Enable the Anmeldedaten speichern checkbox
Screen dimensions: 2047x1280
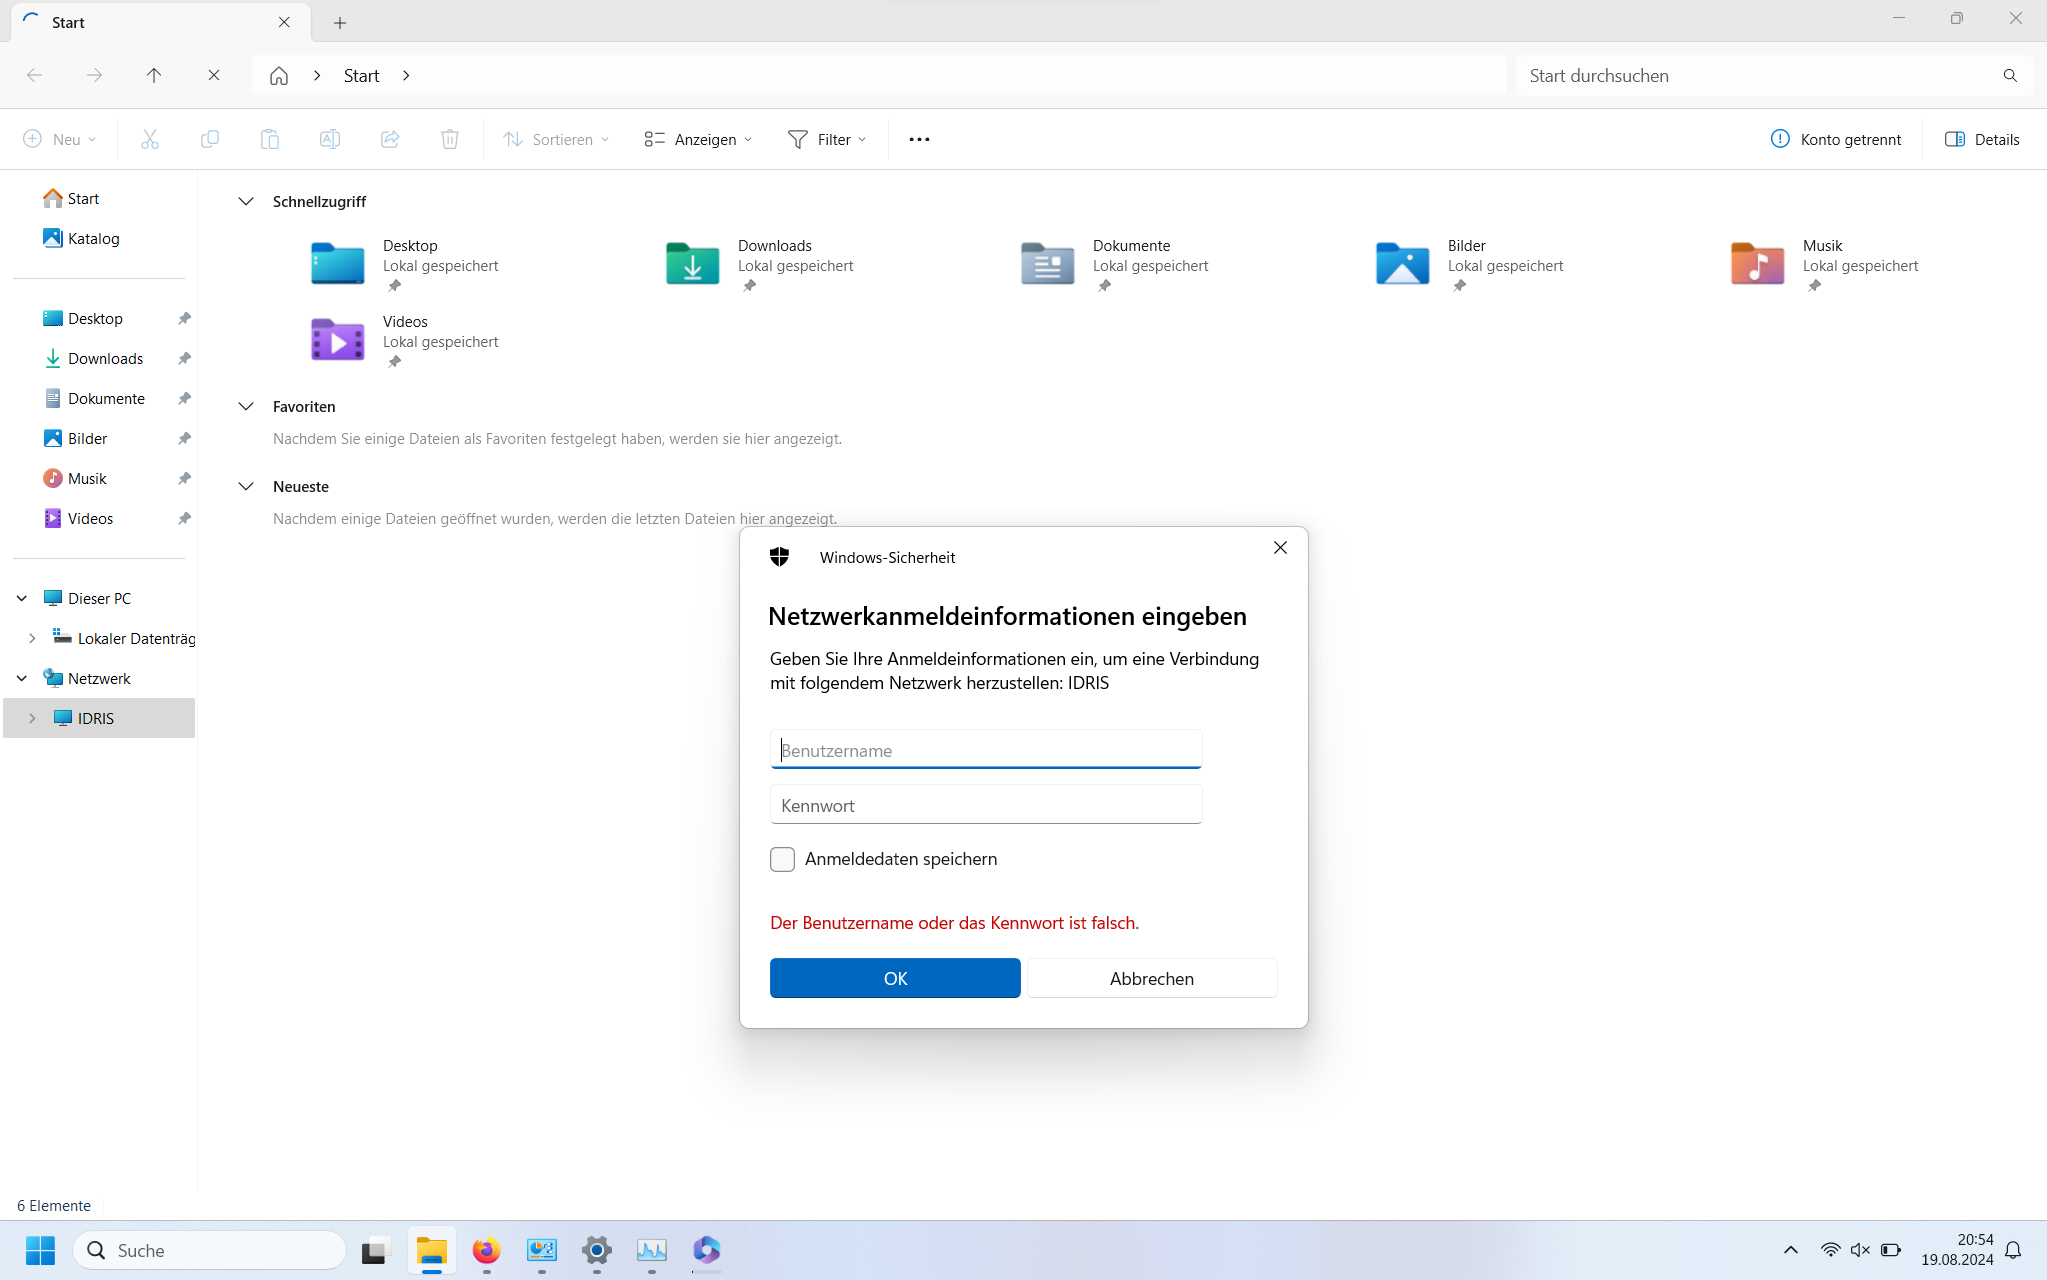(x=782, y=860)
